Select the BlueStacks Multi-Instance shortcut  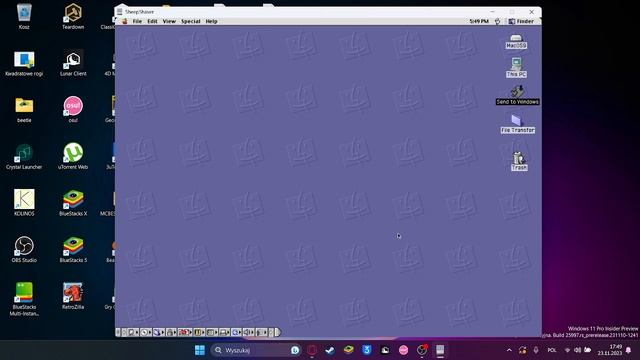point(24,299)
